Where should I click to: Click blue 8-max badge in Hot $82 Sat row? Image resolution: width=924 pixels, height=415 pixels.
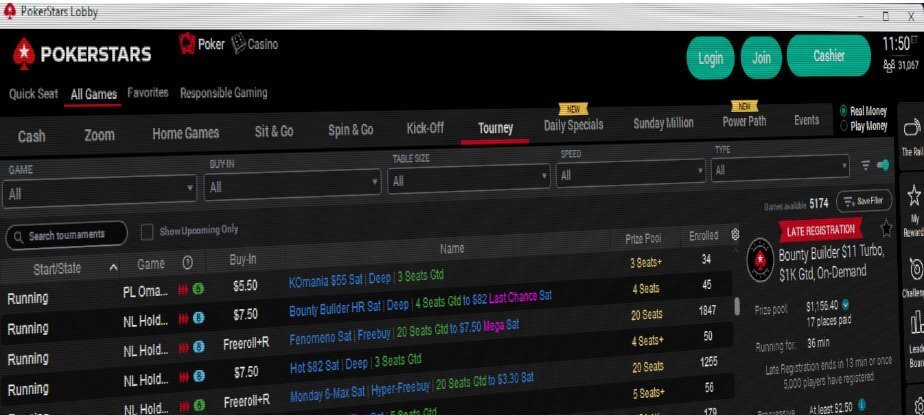click(199, 377)
